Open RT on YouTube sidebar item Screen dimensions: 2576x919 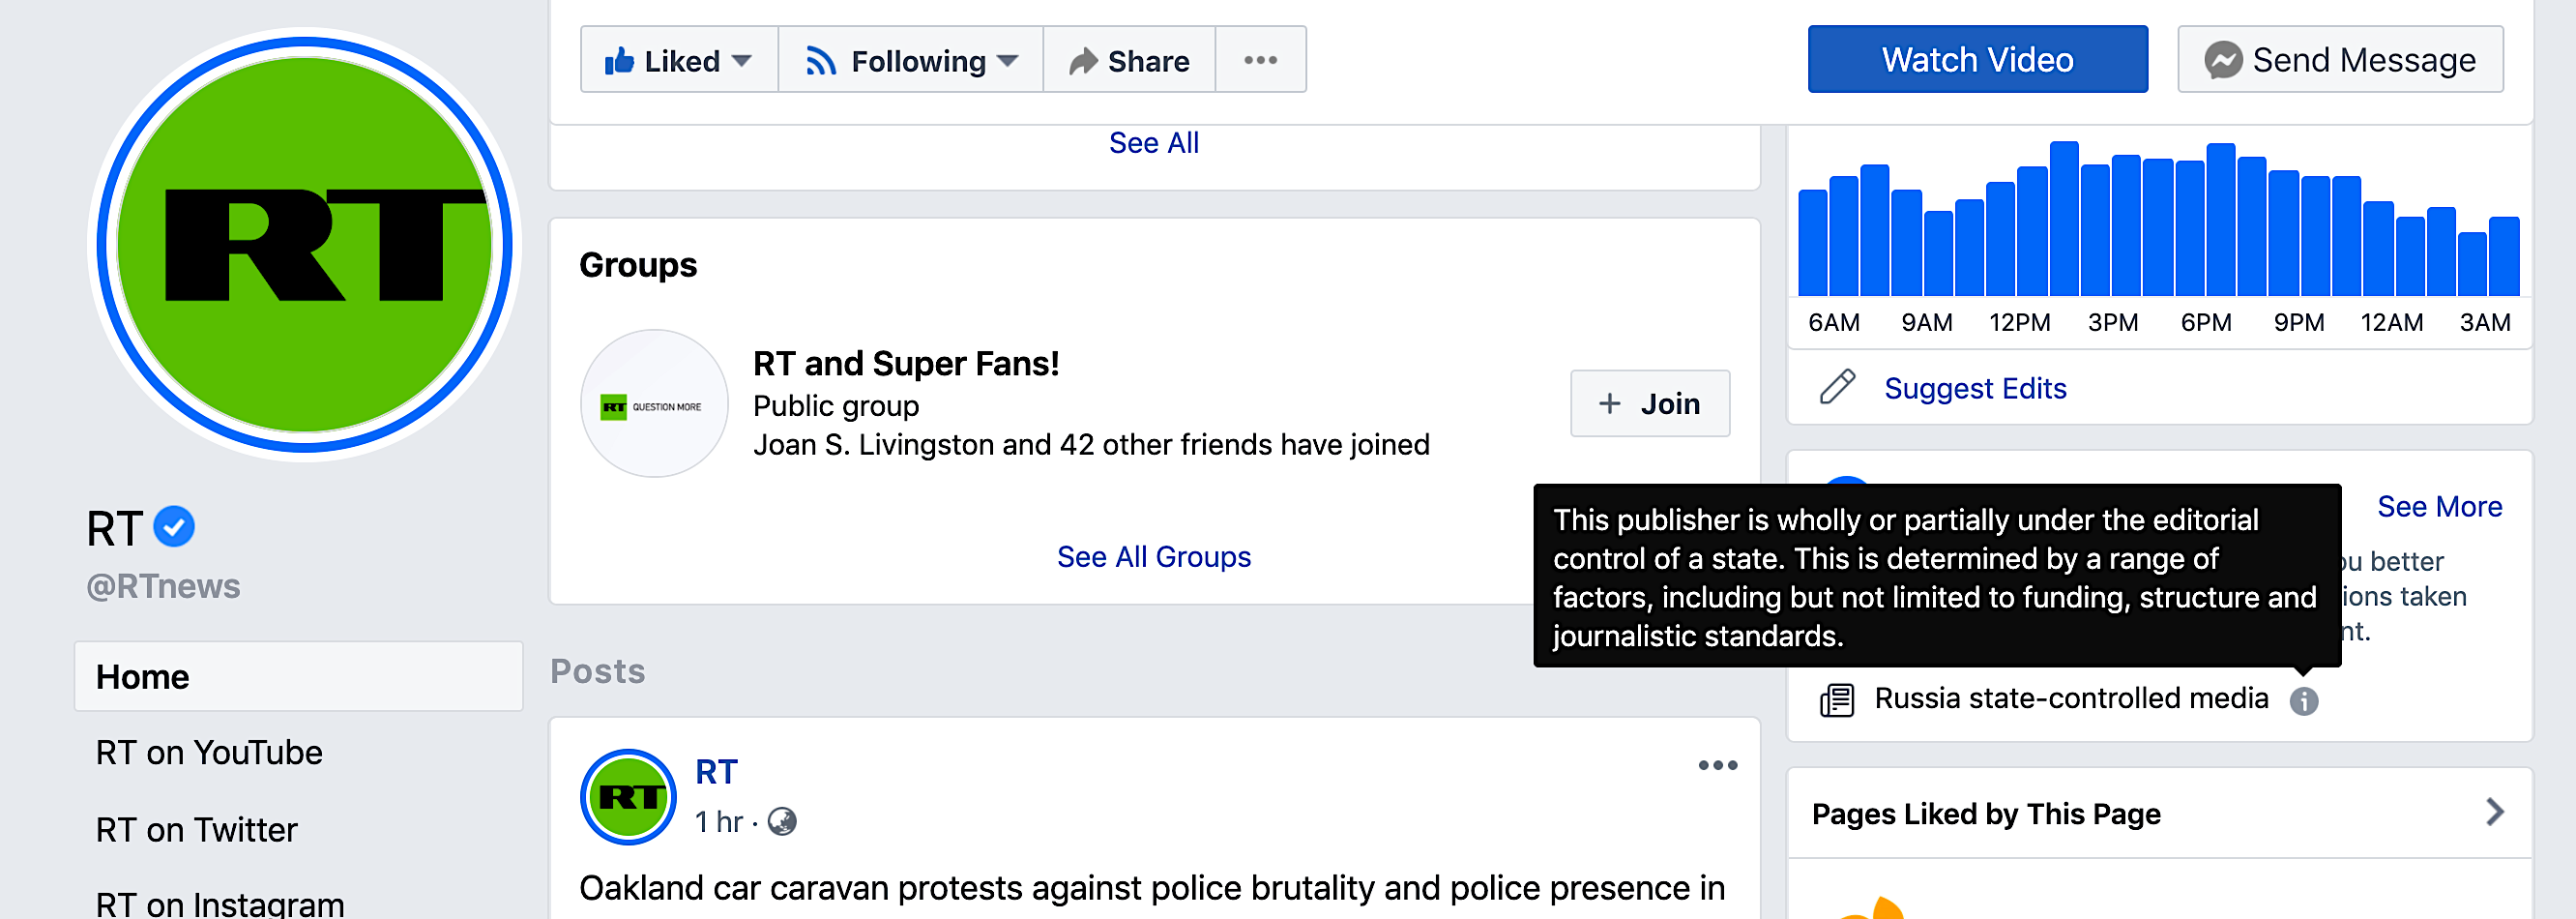(209, 752)
